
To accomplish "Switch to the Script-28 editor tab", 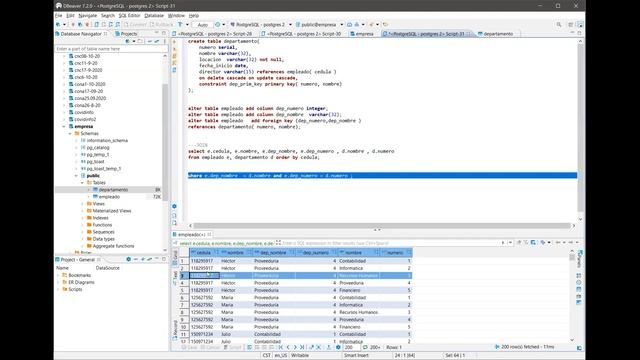I will 213,34.
